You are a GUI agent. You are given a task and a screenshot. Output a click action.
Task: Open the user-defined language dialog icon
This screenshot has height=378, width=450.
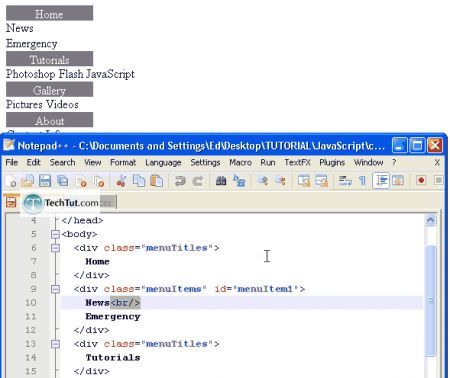click(397, 181)
